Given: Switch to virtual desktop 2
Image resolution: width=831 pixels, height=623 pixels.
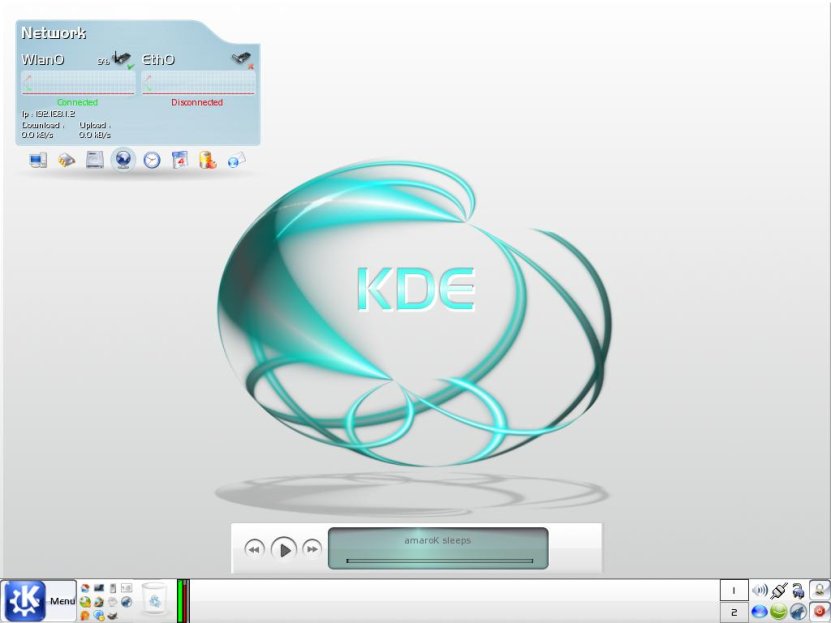Looking at the screenshot, I should tap(734, 612).
